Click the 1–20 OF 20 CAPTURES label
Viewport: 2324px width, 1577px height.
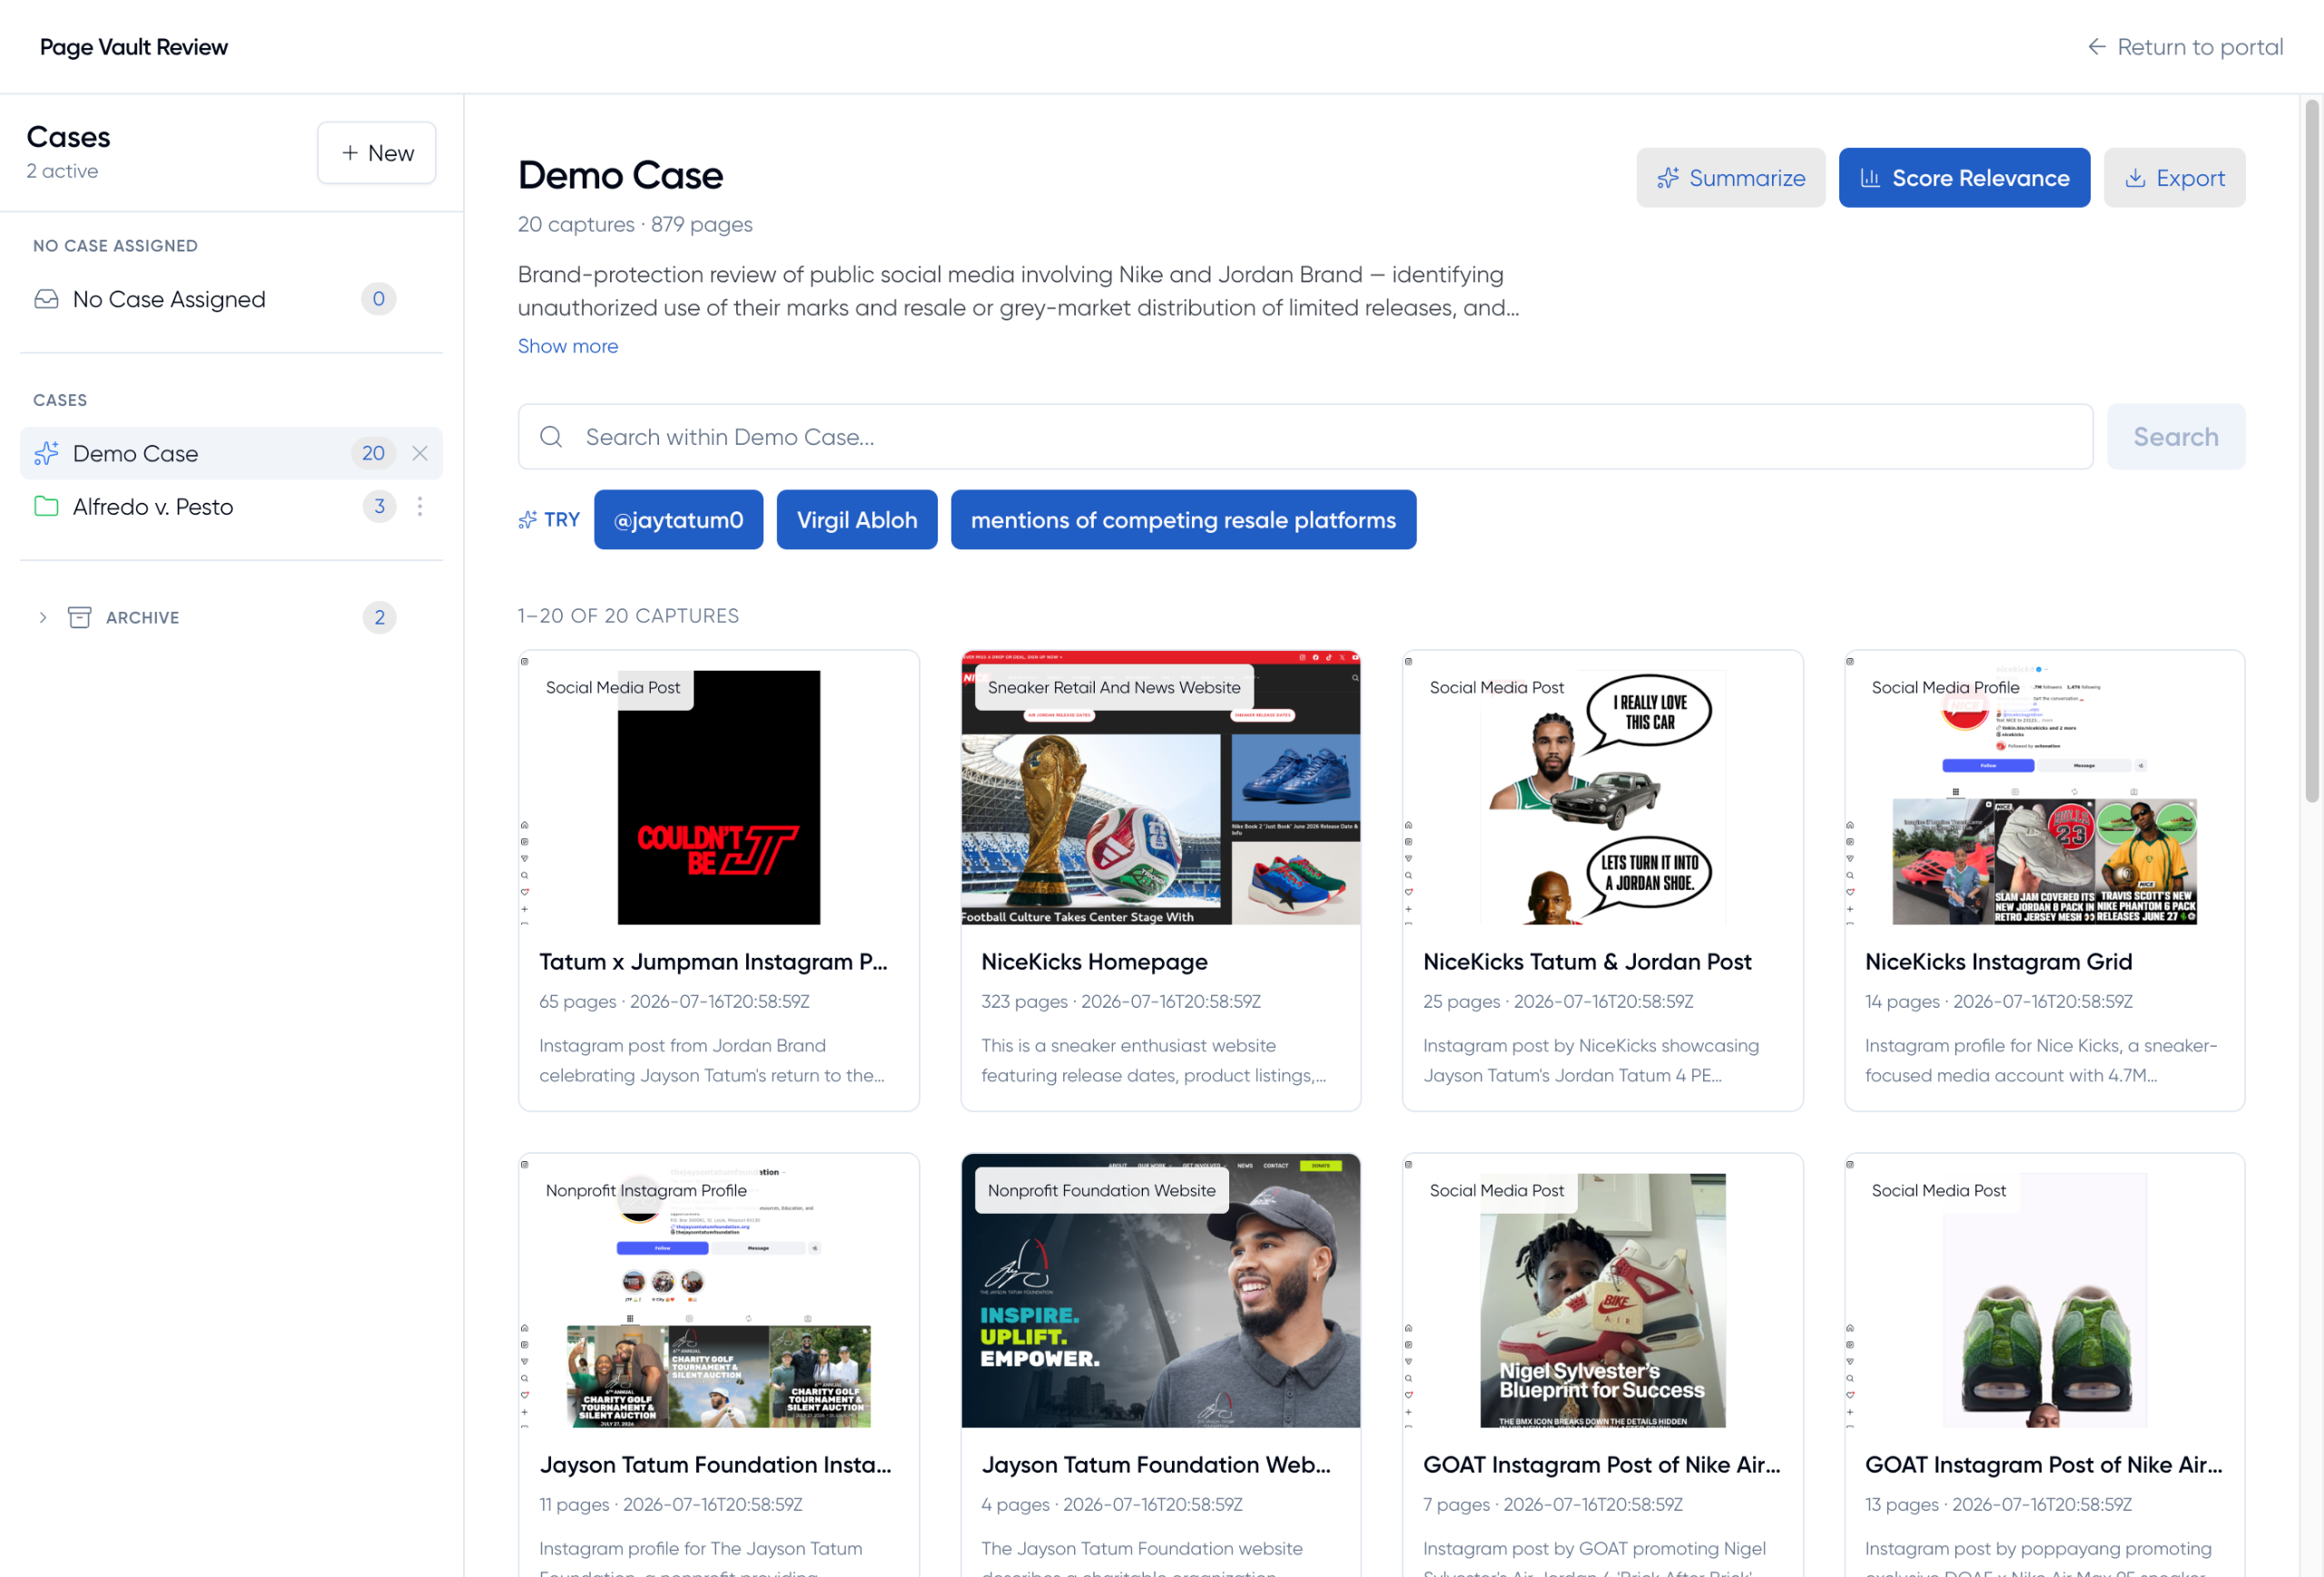[628, 616]
